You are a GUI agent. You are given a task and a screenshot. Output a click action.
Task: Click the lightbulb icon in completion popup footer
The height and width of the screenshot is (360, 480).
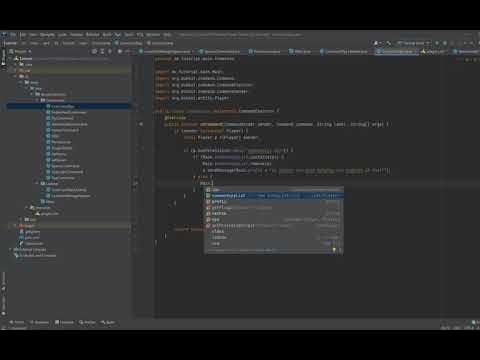pos(334,250)
